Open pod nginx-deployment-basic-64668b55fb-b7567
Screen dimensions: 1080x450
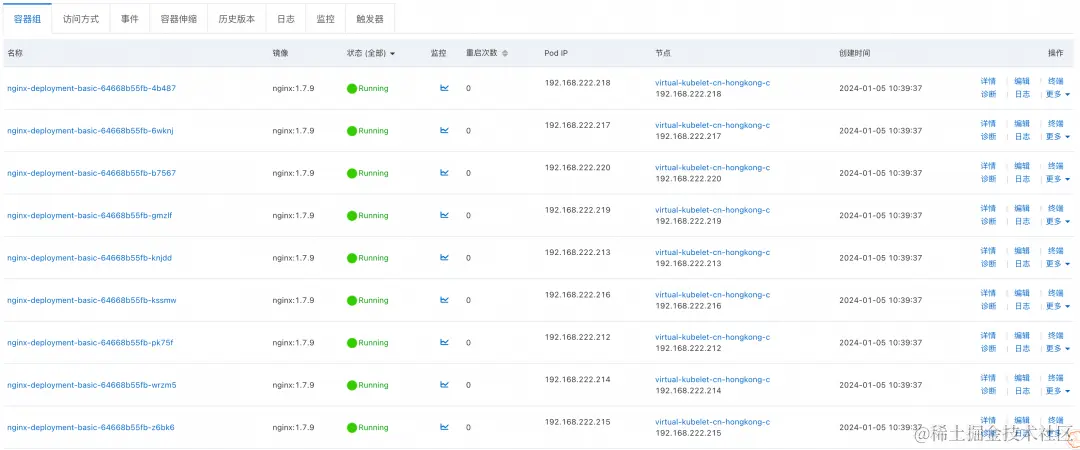(92, 173)
